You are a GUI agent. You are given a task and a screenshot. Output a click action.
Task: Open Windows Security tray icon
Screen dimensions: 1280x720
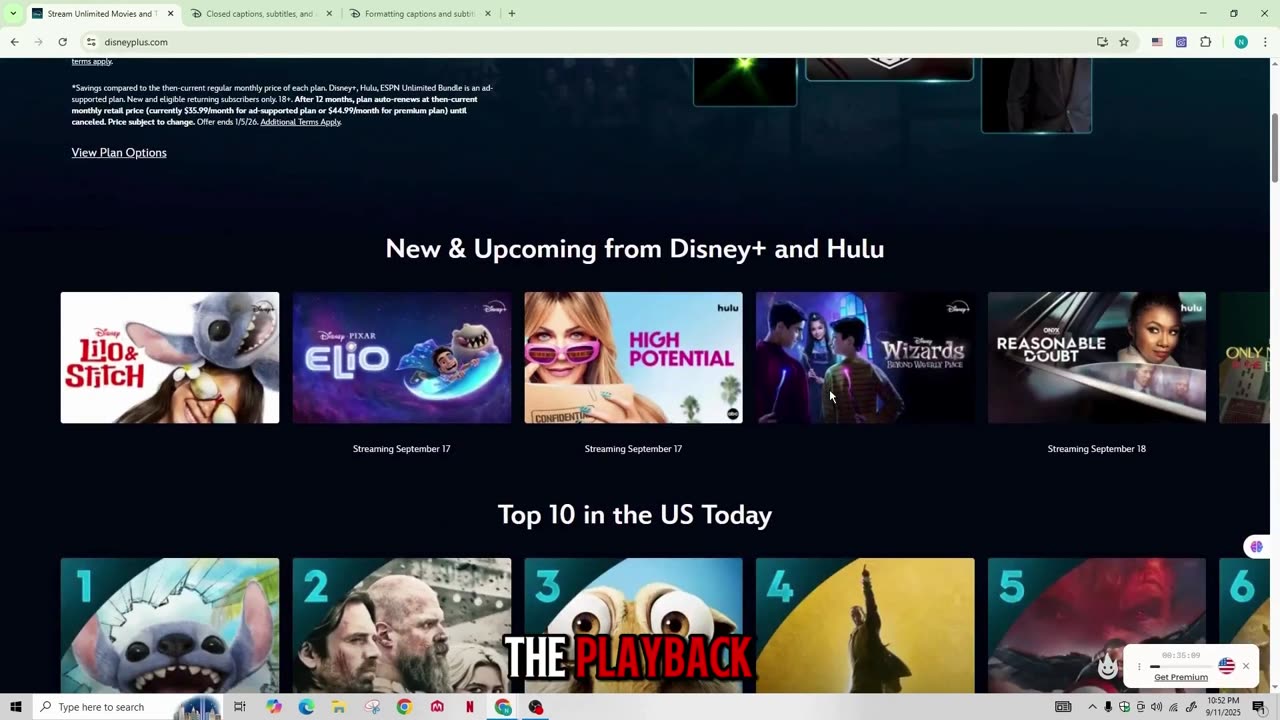coord(1124,707)
